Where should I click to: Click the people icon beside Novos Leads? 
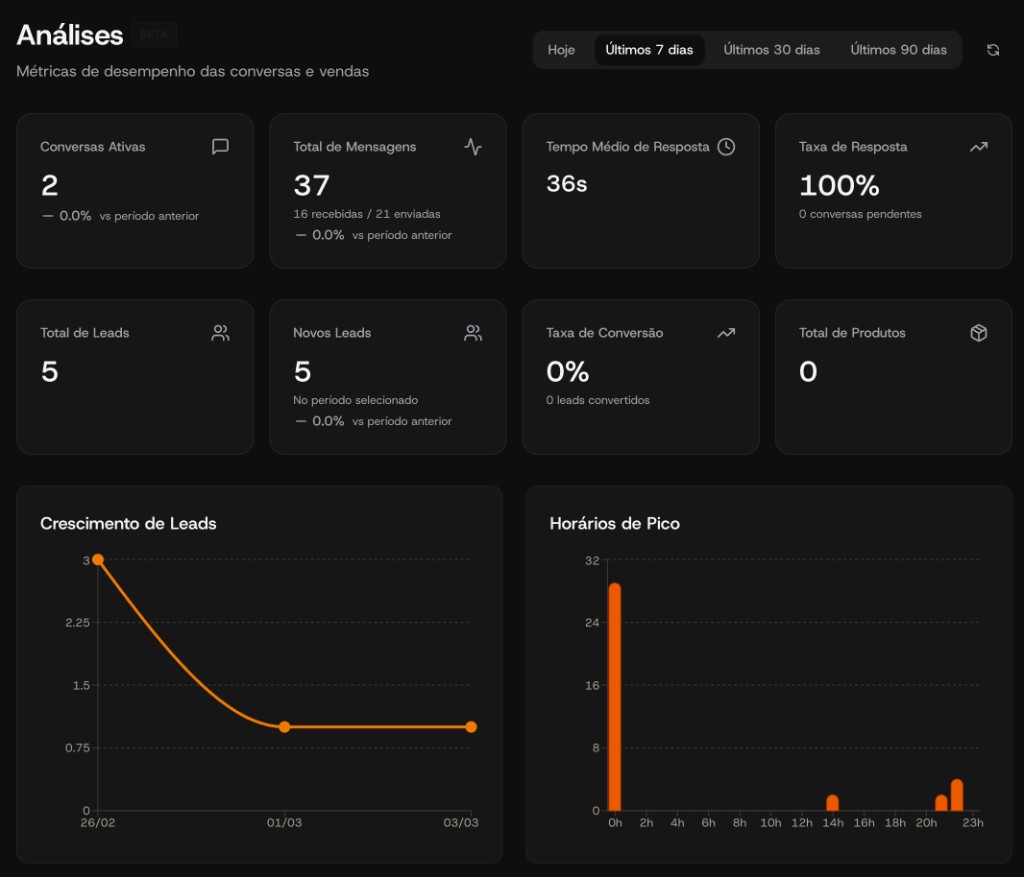tap(471, 332)
